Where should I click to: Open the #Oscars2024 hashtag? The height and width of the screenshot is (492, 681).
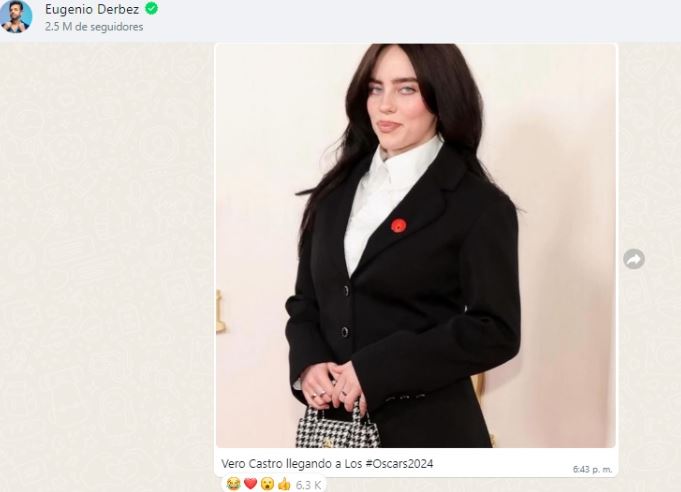pos(399,463)
